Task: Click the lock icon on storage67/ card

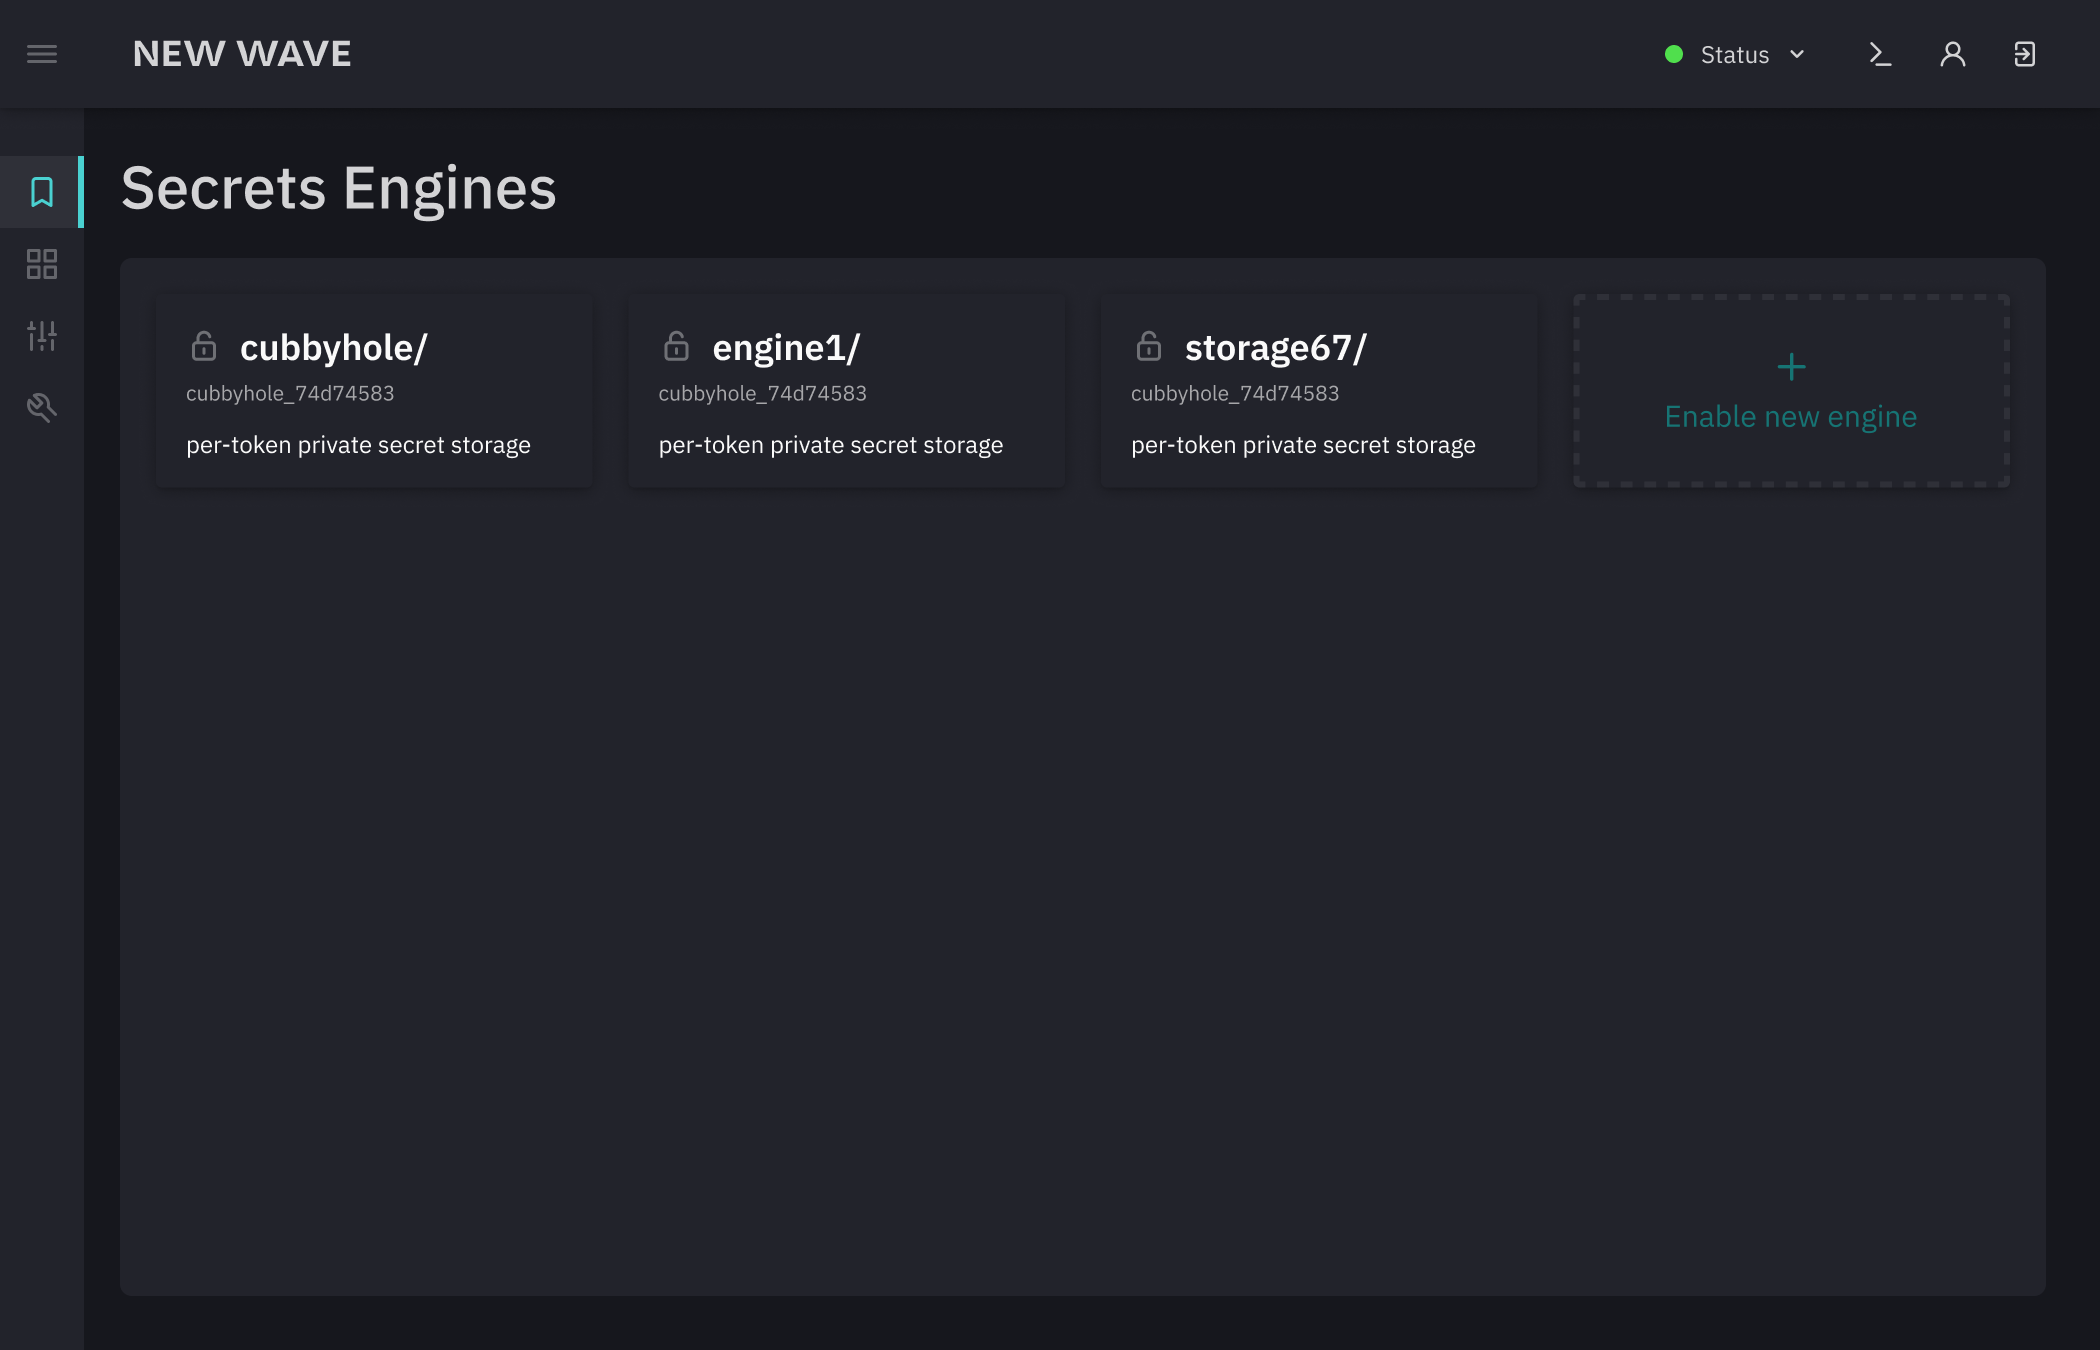Action: pos(1149,347)
